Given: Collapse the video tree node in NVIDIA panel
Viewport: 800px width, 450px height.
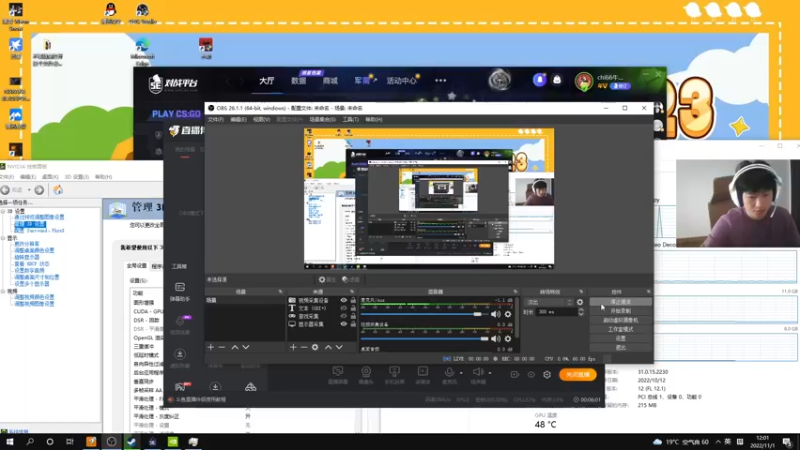Looking at the screenshot, I should (x=3, y=291).
